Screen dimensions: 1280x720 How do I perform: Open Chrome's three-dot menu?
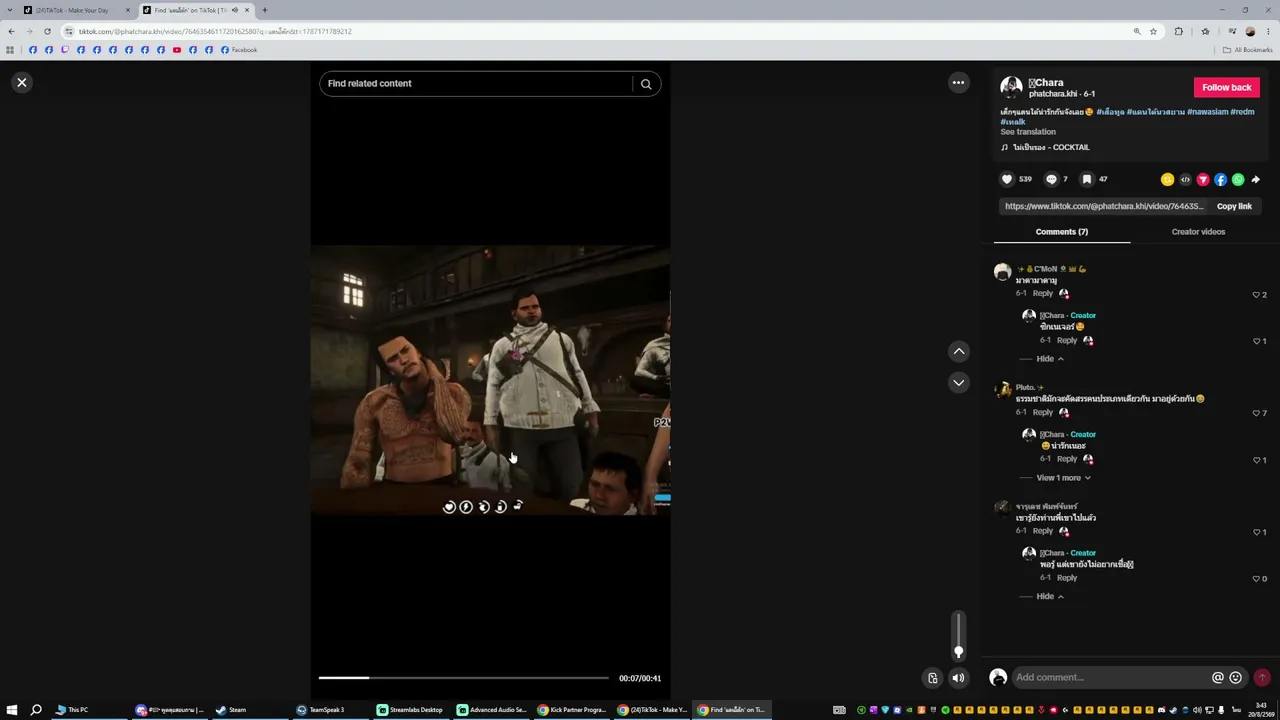pyautogui.click(x=1268, y=31)
